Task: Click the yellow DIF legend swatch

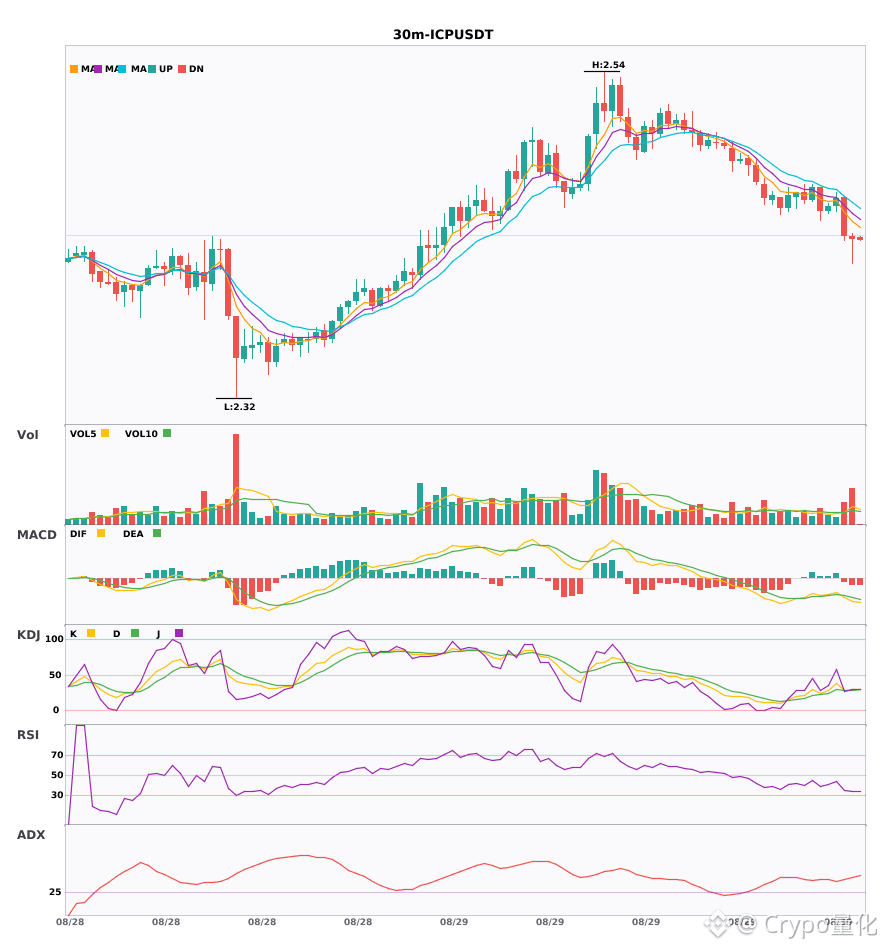Action: tap(101, 533)
